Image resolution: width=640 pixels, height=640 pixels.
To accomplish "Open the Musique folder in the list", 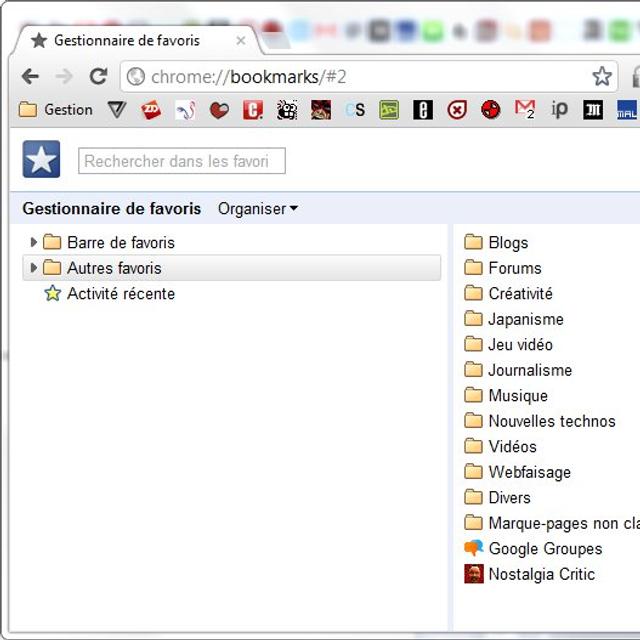I will pyautogui.click(x=517, y=396).
